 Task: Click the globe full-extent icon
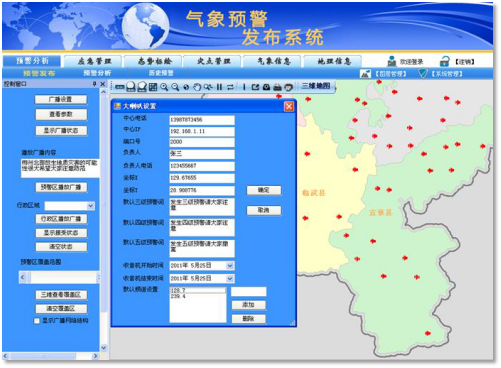[x=186, y=87]
